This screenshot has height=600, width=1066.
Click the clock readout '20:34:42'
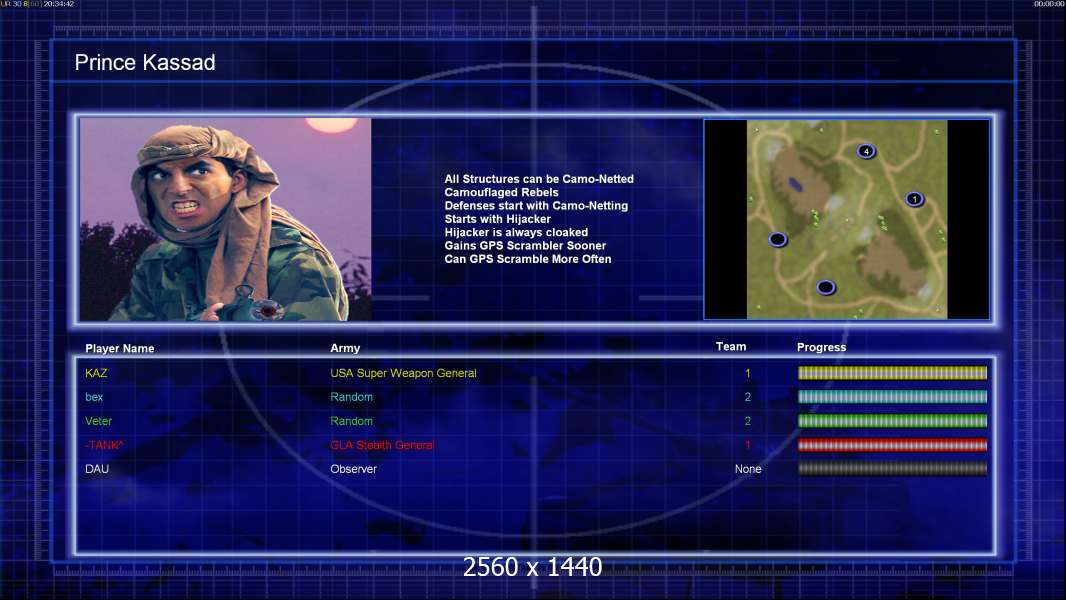click(x=59, y=4)
